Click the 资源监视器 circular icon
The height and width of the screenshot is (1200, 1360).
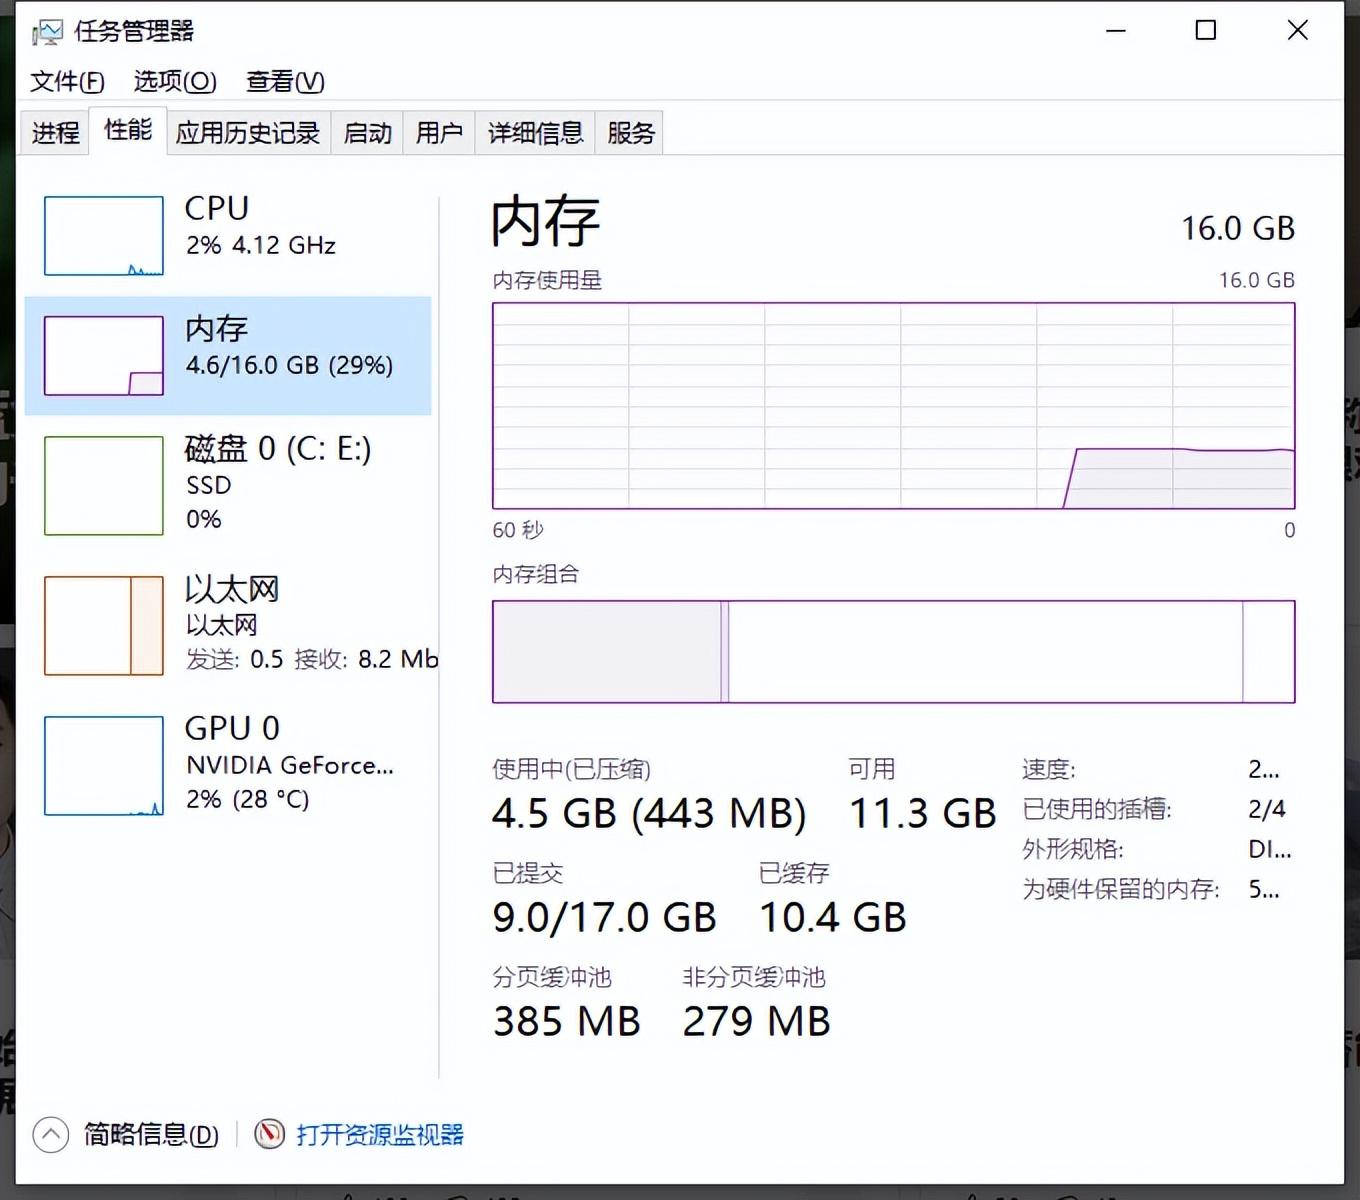[x=268, y=1134]
